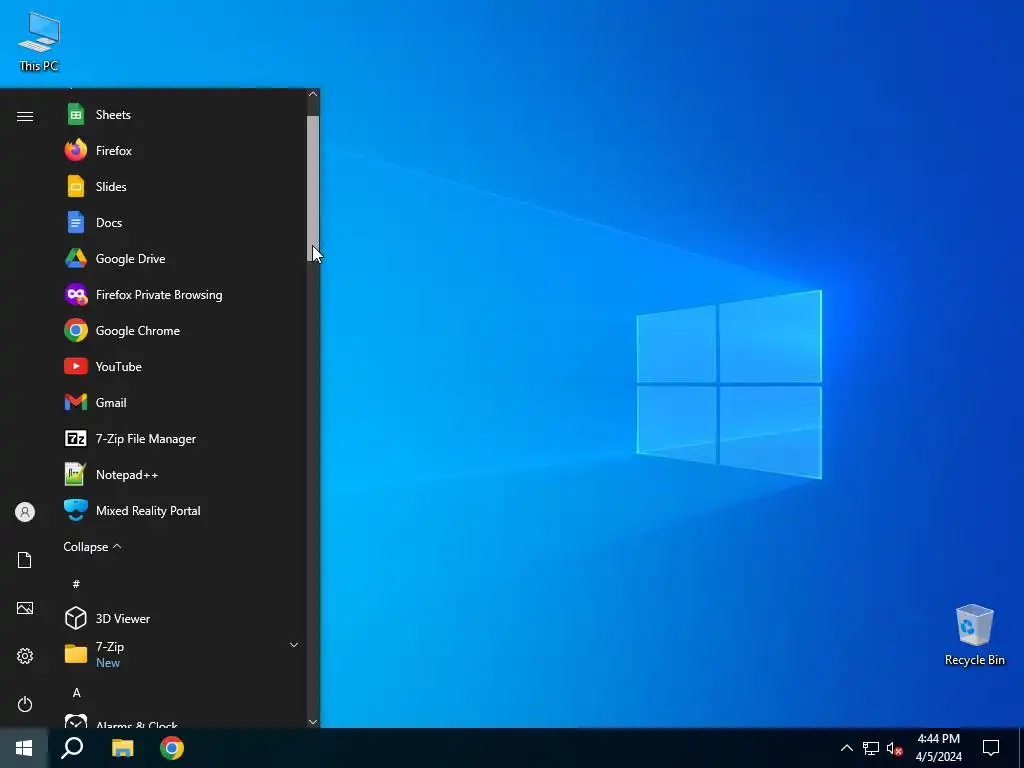Screen dimensions: 1024x768
Task: Open the Gmail app icon
Action: pyautogui.click(x=76, y=402)
